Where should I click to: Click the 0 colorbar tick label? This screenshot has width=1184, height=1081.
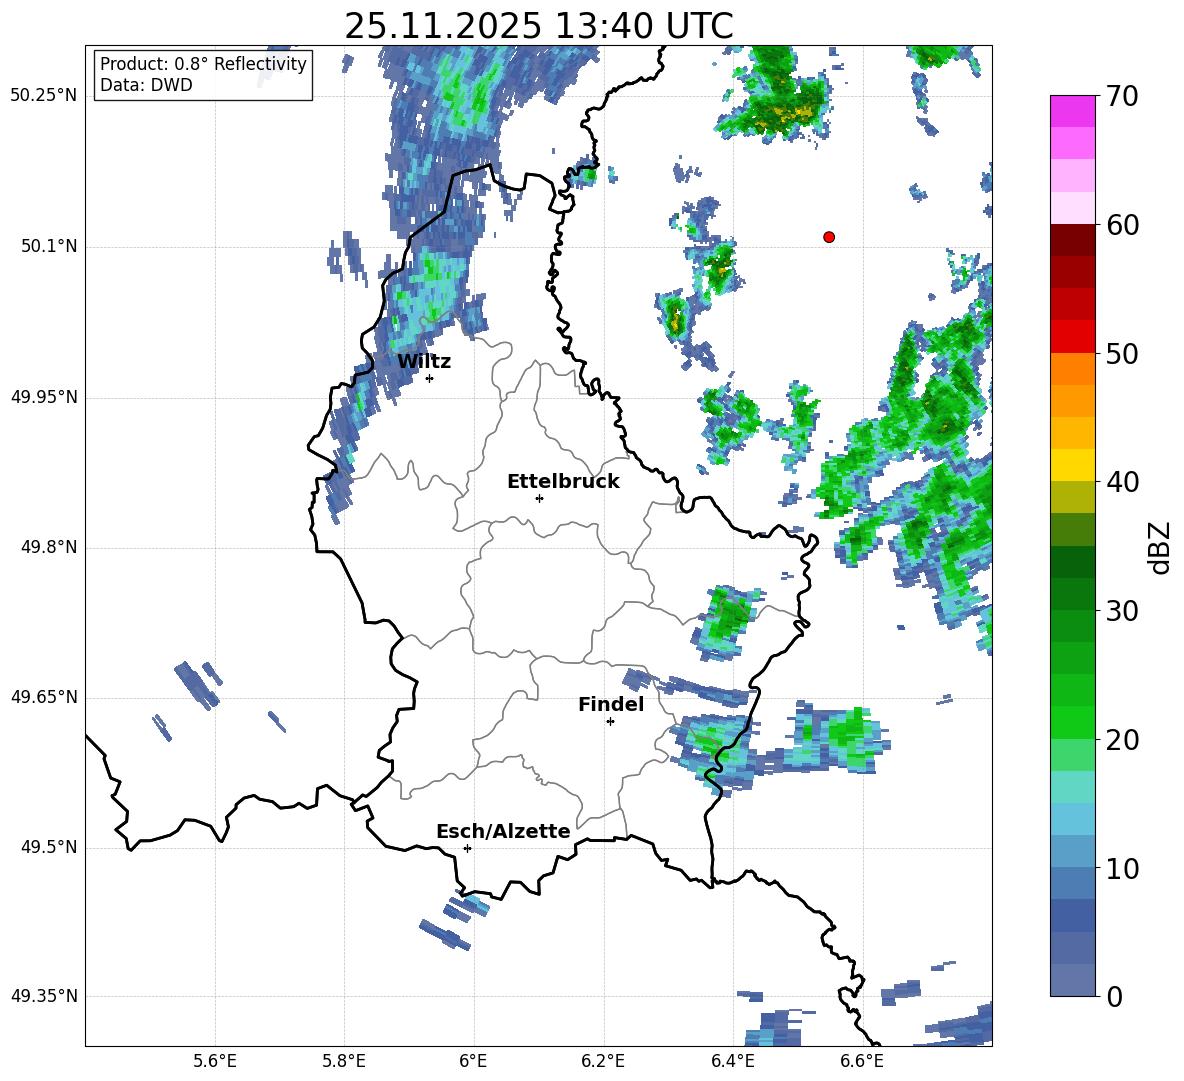1114,996
